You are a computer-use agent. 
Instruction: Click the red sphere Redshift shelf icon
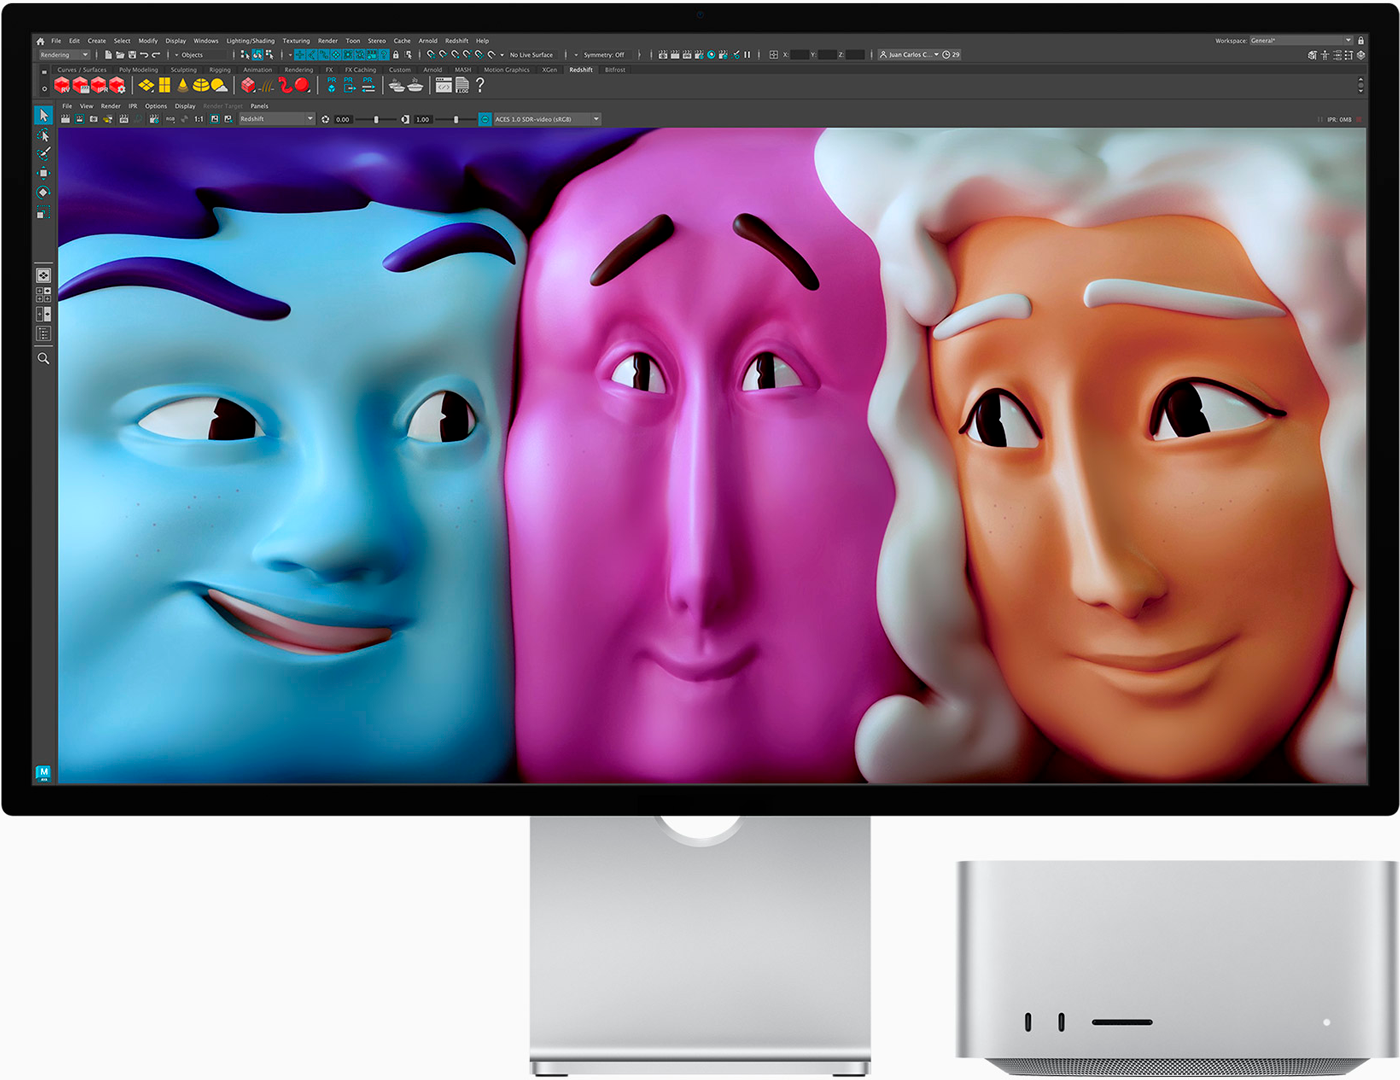tap(302, 86)
